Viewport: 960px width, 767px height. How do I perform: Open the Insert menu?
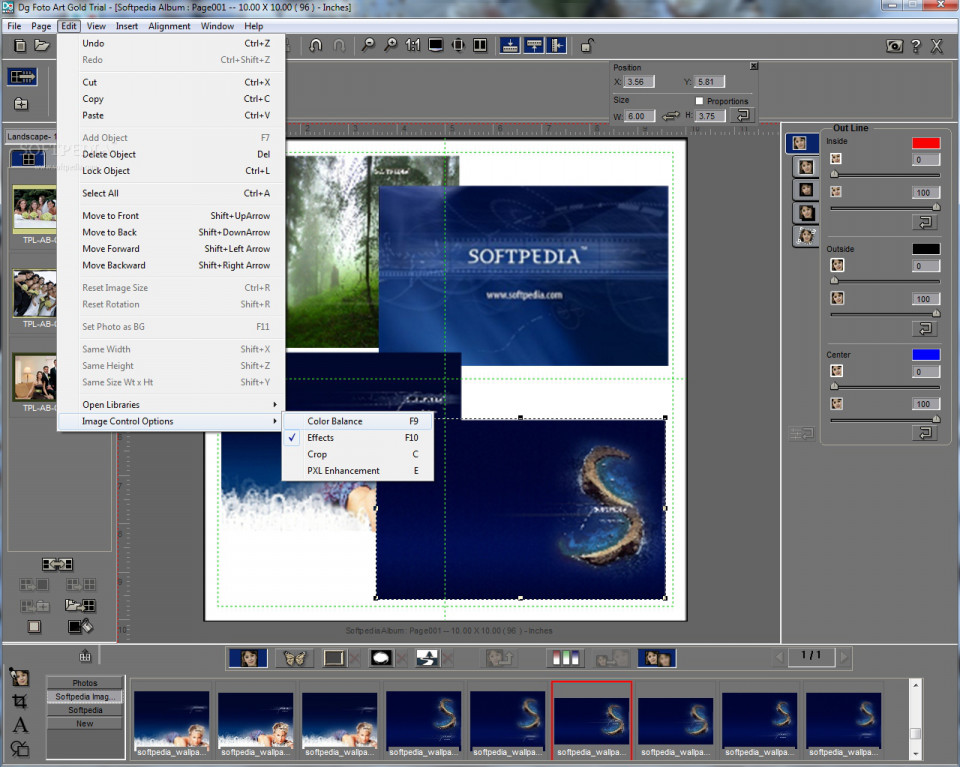127,26
